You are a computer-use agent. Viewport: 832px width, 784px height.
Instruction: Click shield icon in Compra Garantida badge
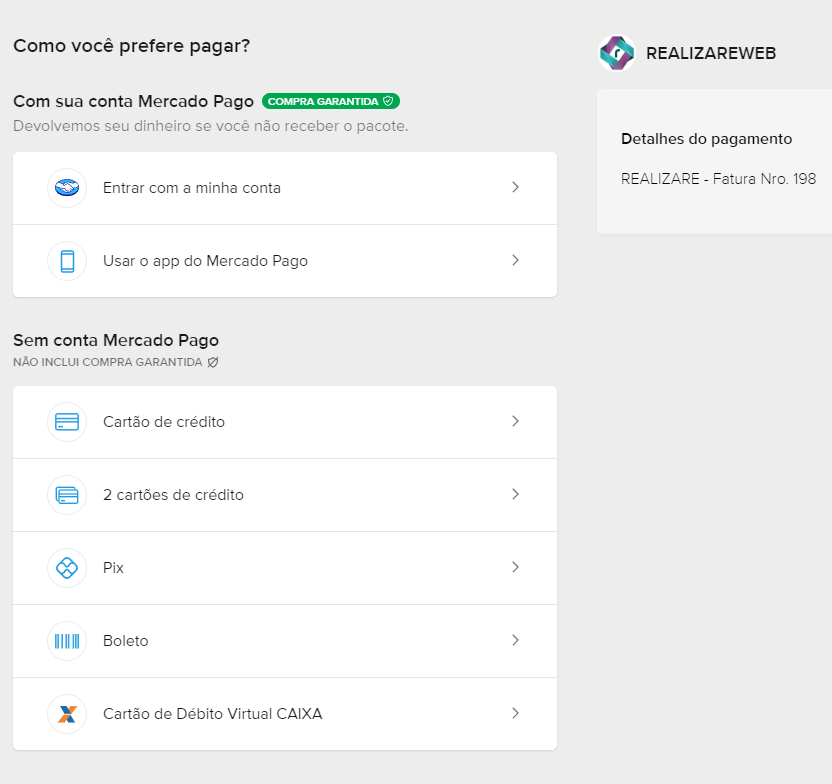tap(388, 101)
